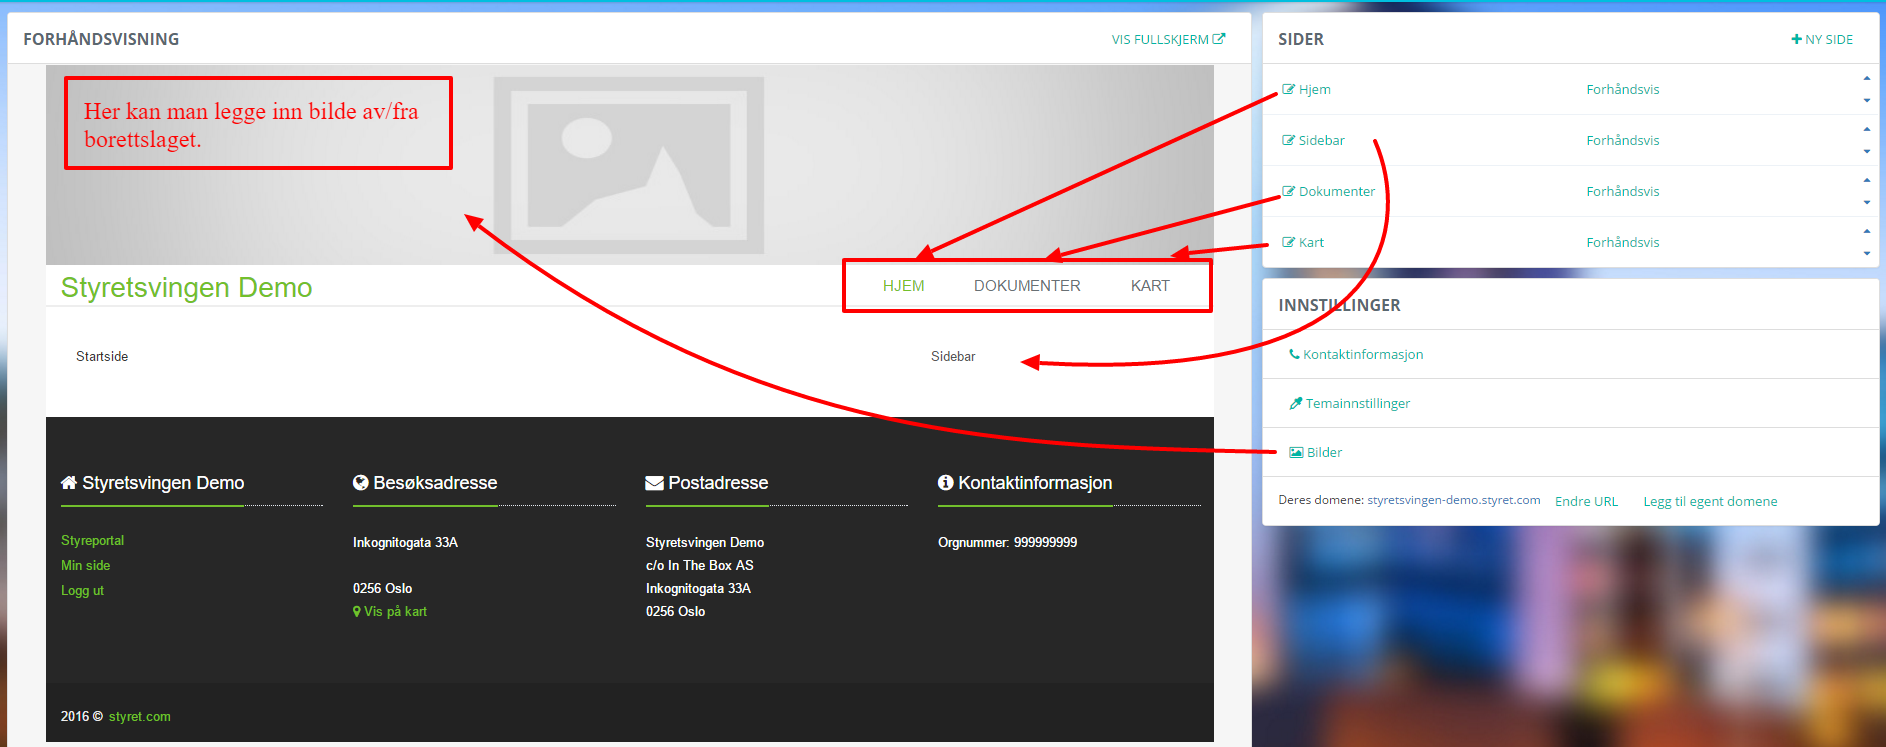This screenshot has height=747, width=1886.
Task: Click Vis på kart map pin link
Action: pos(390,611)
